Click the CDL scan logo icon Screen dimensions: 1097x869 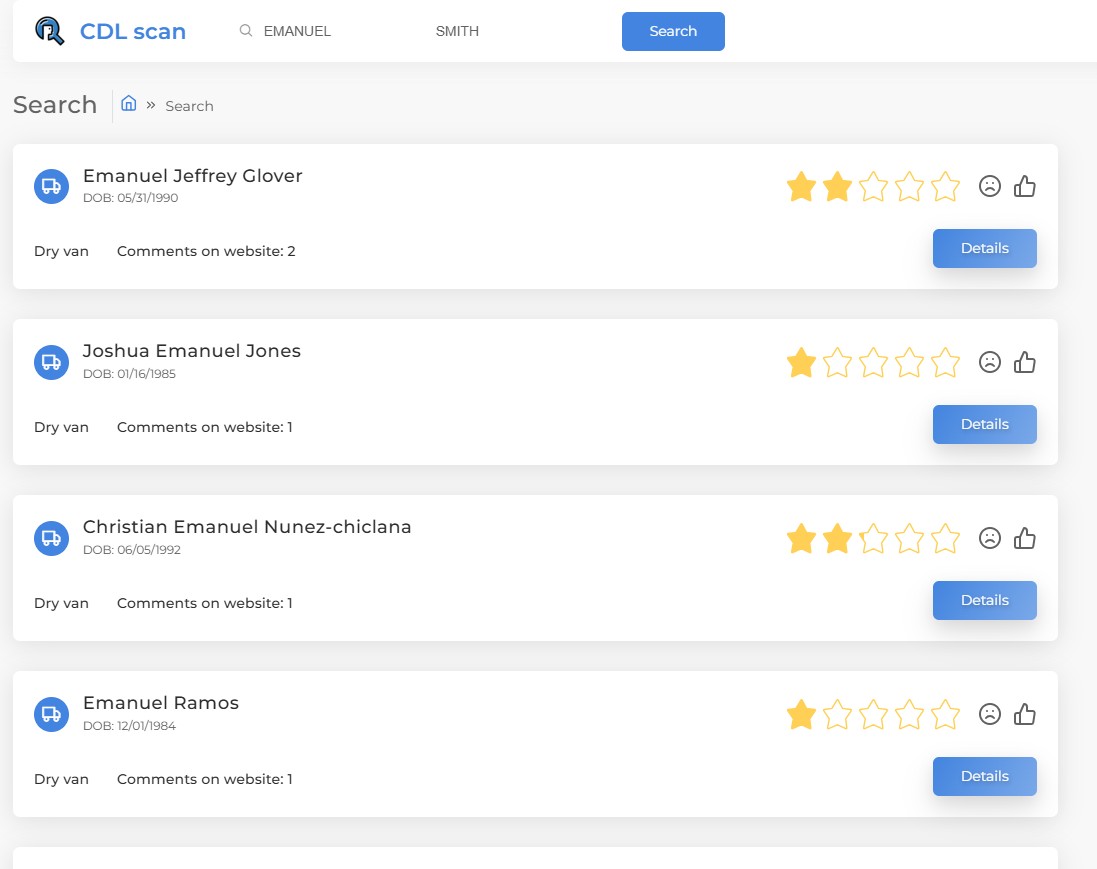tap(49, 31)
